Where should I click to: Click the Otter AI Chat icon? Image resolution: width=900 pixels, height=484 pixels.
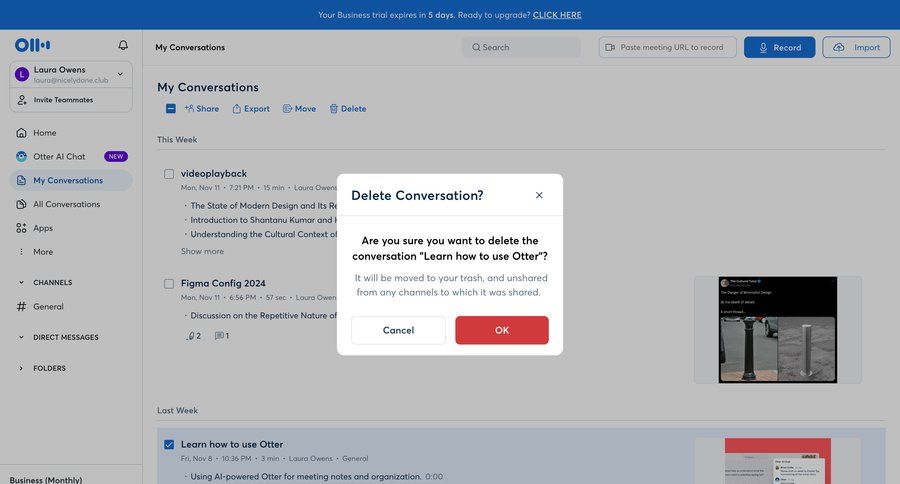[21, 157]
